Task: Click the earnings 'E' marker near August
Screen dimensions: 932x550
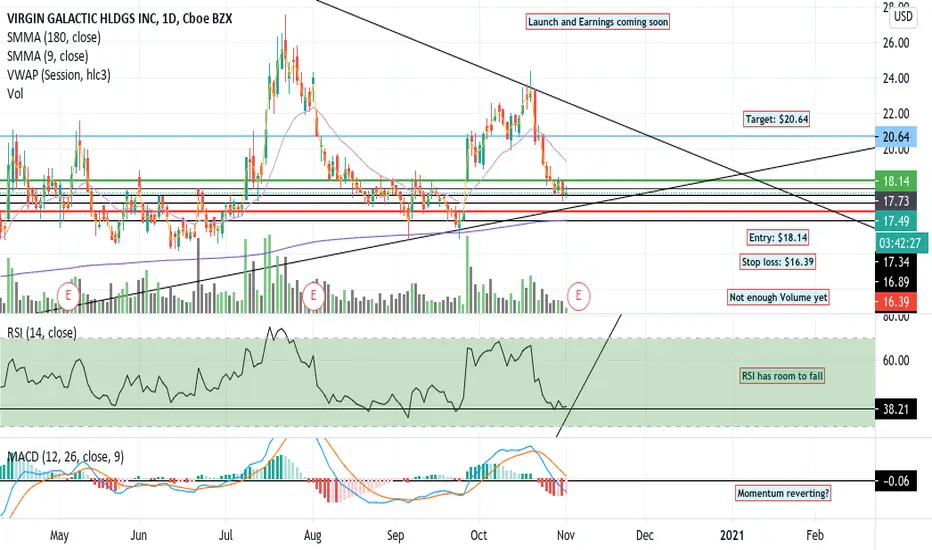Action: click(313, 296)
